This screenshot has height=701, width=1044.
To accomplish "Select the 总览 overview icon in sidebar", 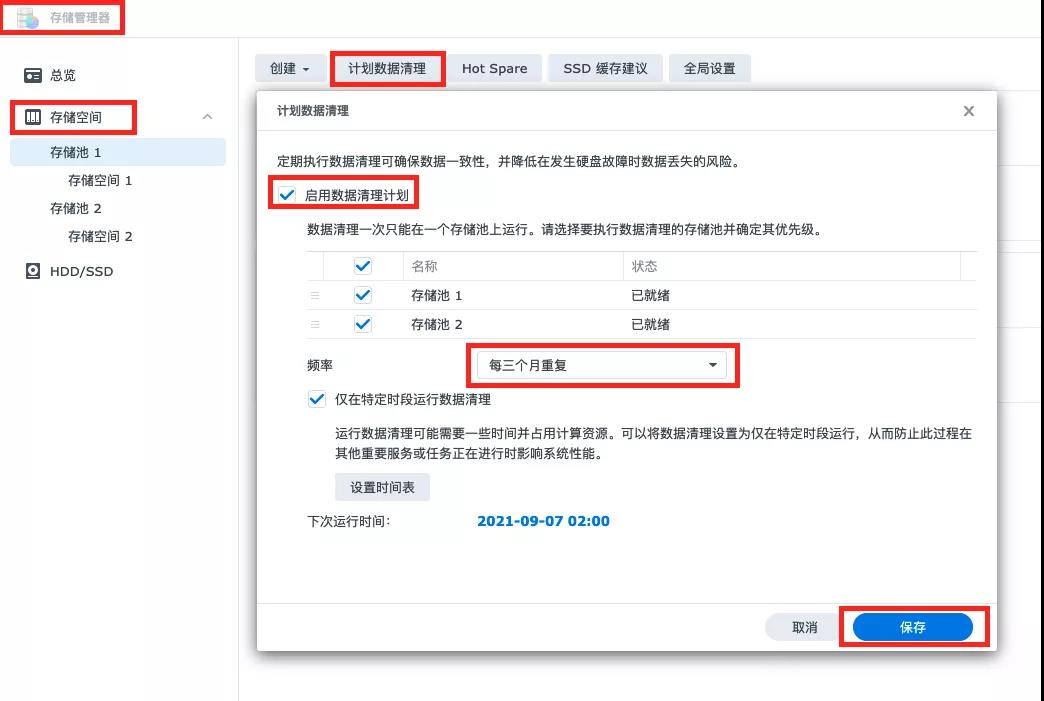I will 31,75.
